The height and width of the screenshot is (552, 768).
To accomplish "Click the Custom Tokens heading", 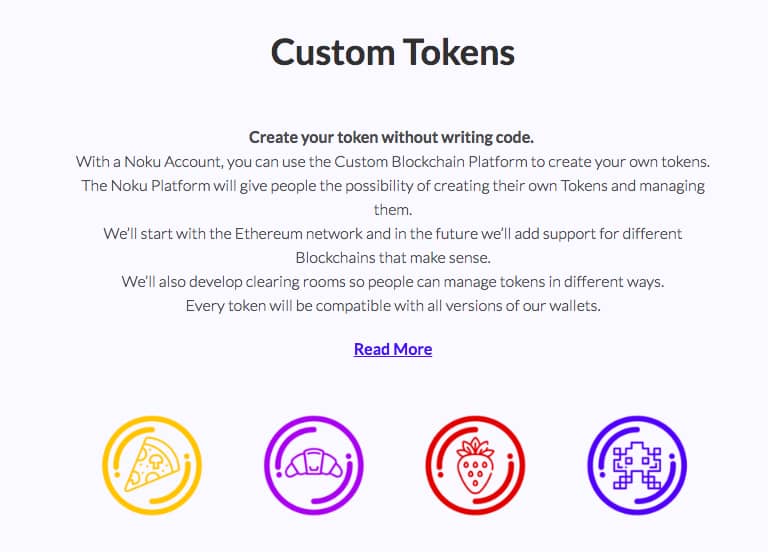I will tap(393, 52).
